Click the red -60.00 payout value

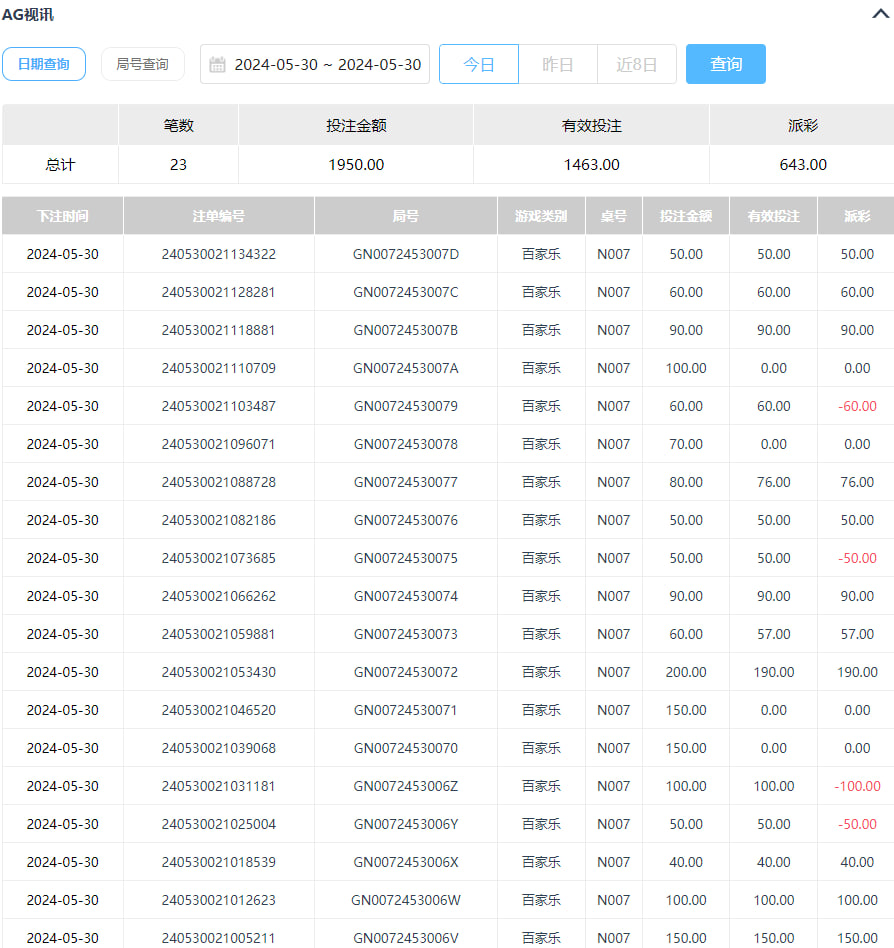856,406
